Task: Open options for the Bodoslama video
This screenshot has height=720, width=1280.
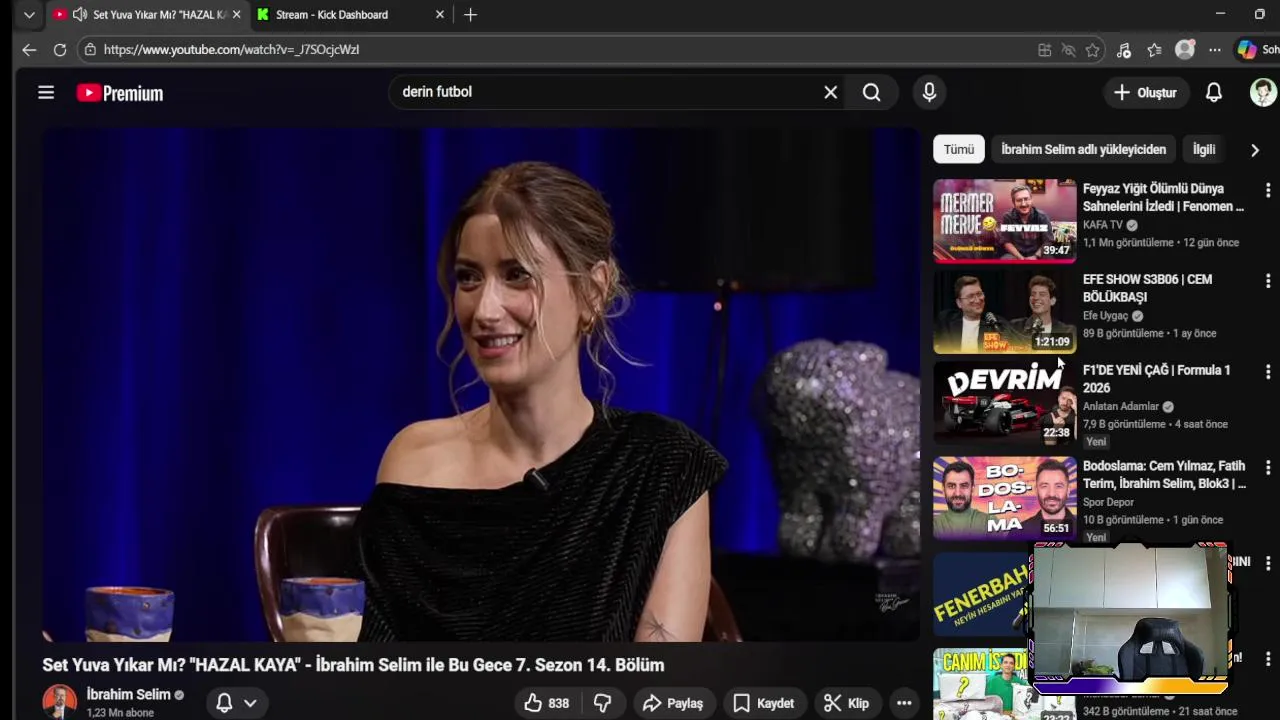Action: point(1267,468)
